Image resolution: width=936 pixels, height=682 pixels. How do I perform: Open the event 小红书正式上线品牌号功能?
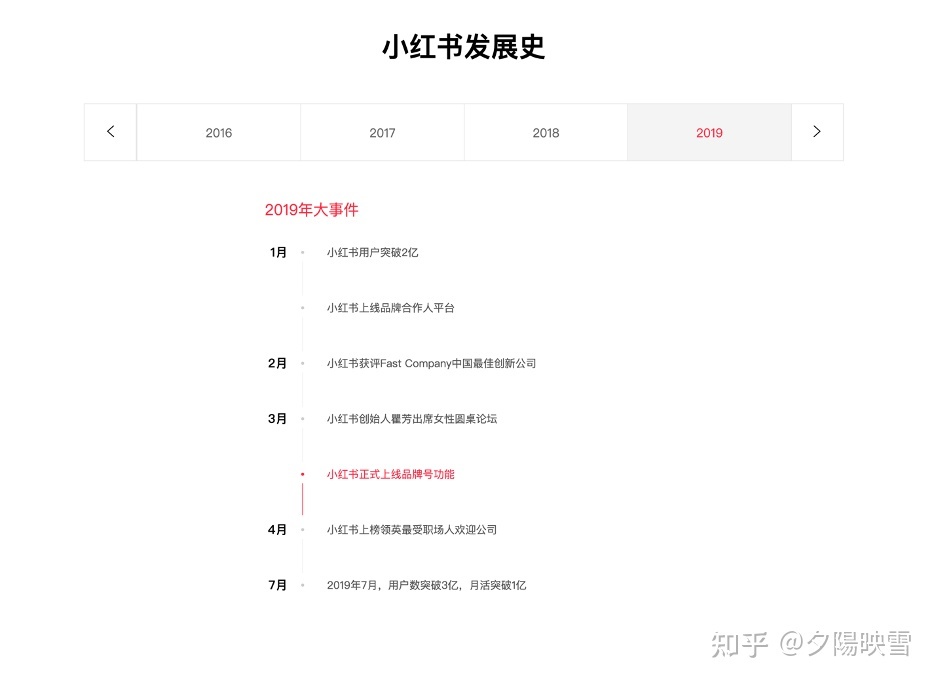pos(391,474)
